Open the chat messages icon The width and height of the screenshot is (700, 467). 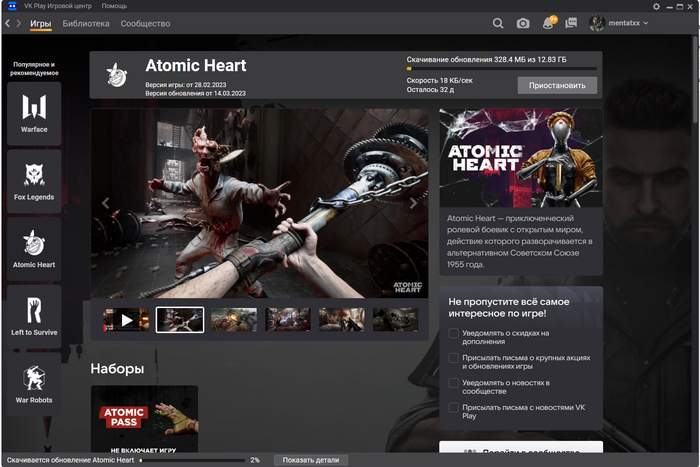pyautogui.click(x=571, y=23)
